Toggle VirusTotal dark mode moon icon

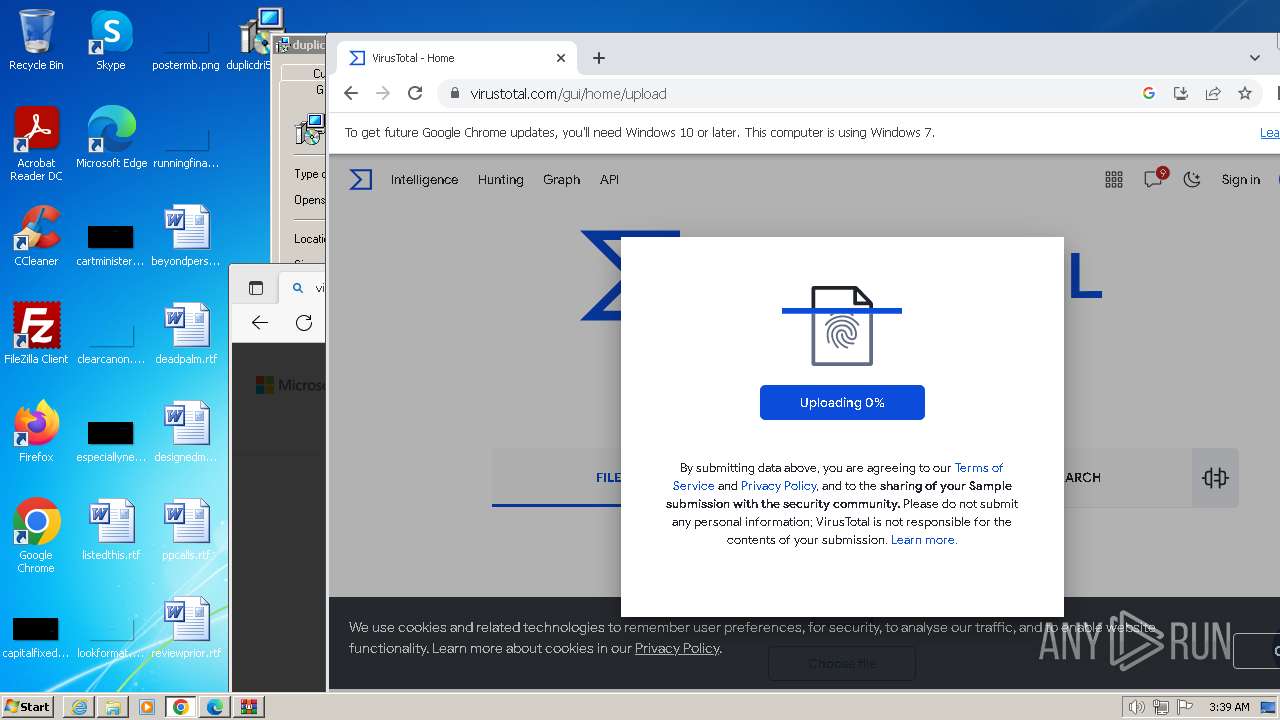tap(1192, 180)
